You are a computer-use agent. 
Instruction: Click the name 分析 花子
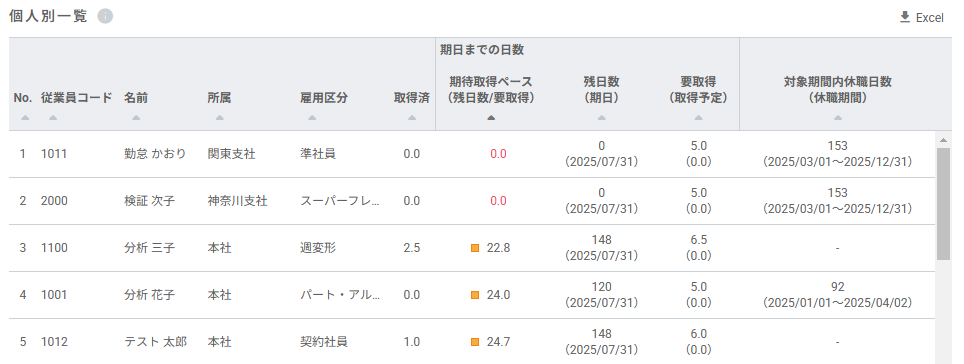click(x=149, y=295)
